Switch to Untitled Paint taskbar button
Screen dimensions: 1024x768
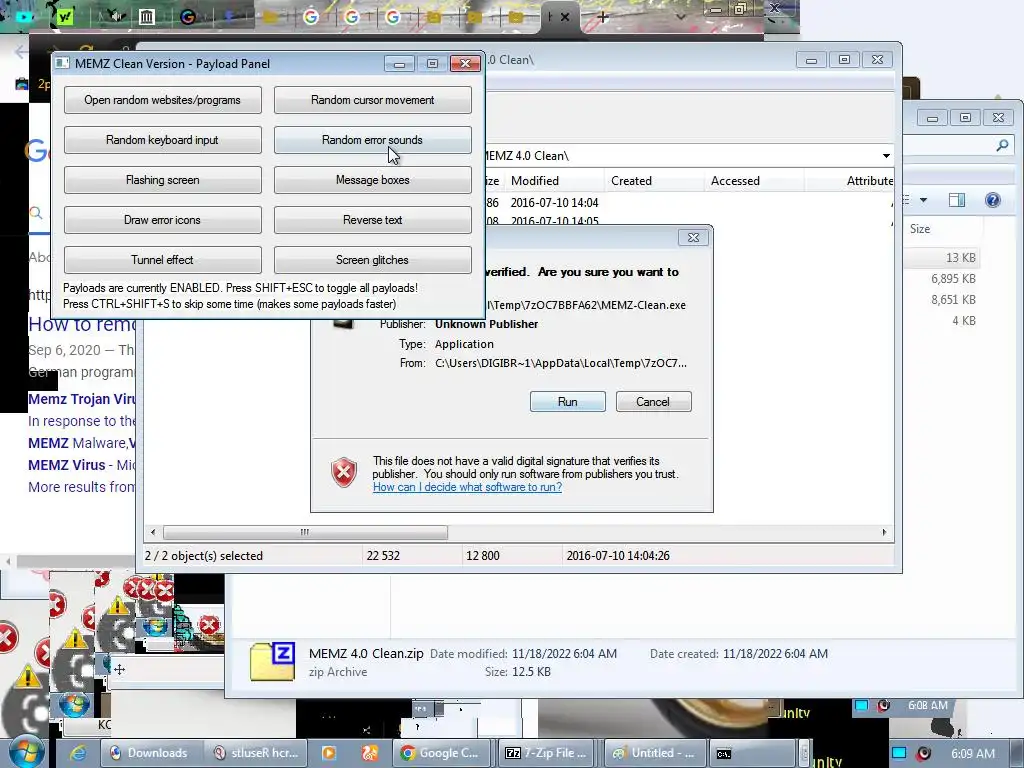(x=655, y=753)
